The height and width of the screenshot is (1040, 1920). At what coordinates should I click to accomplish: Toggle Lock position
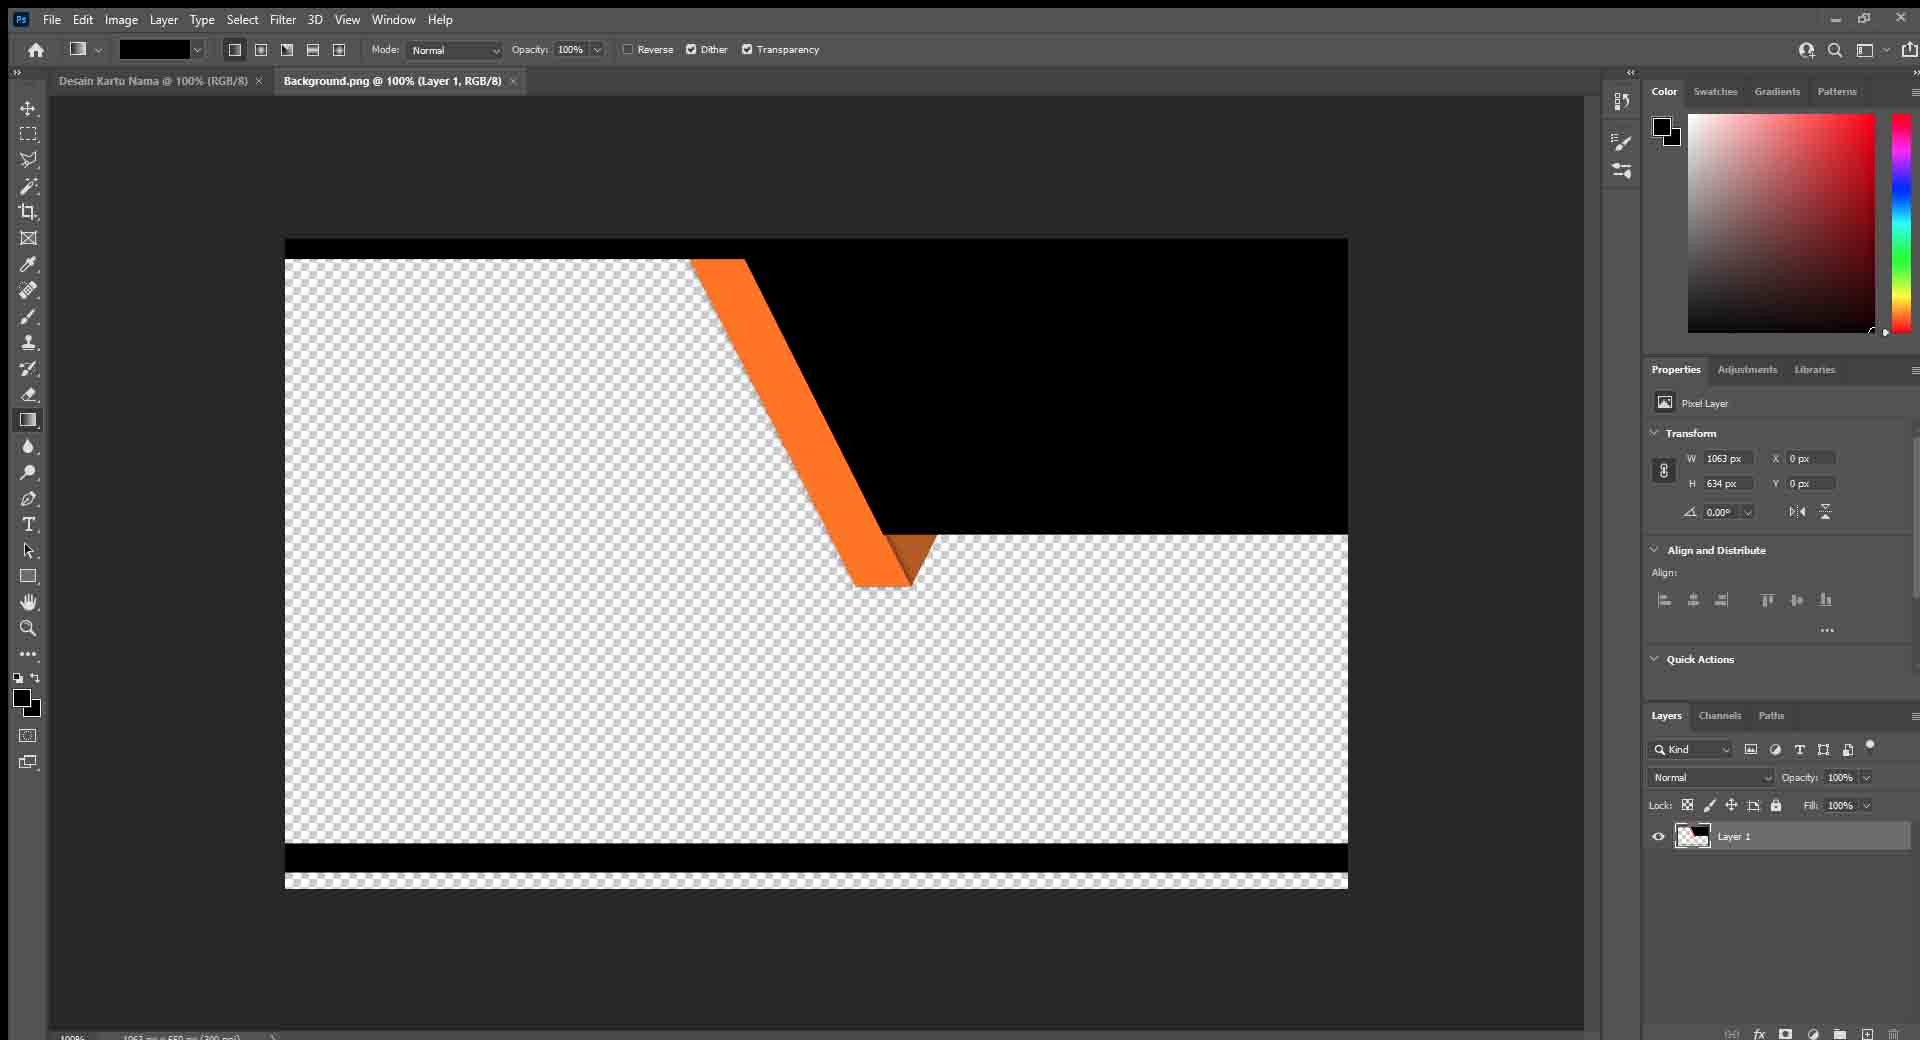click(x=1731, y=806)
